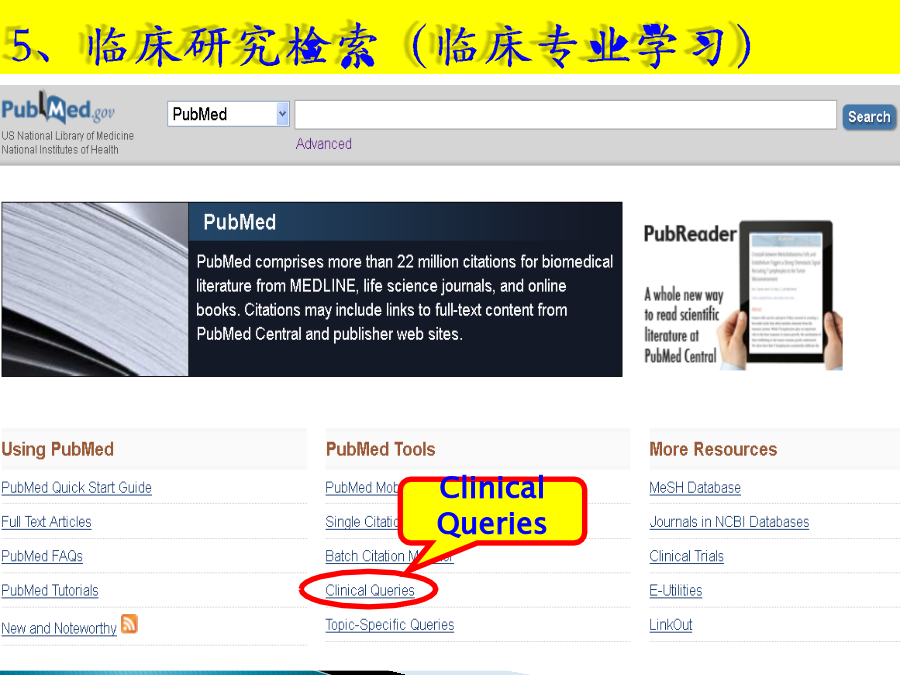This screenshot has height=675, width=900.
Task: Click the 'National Institutes of Health' text
Action: pyautogui.click(x=60, y=149)
